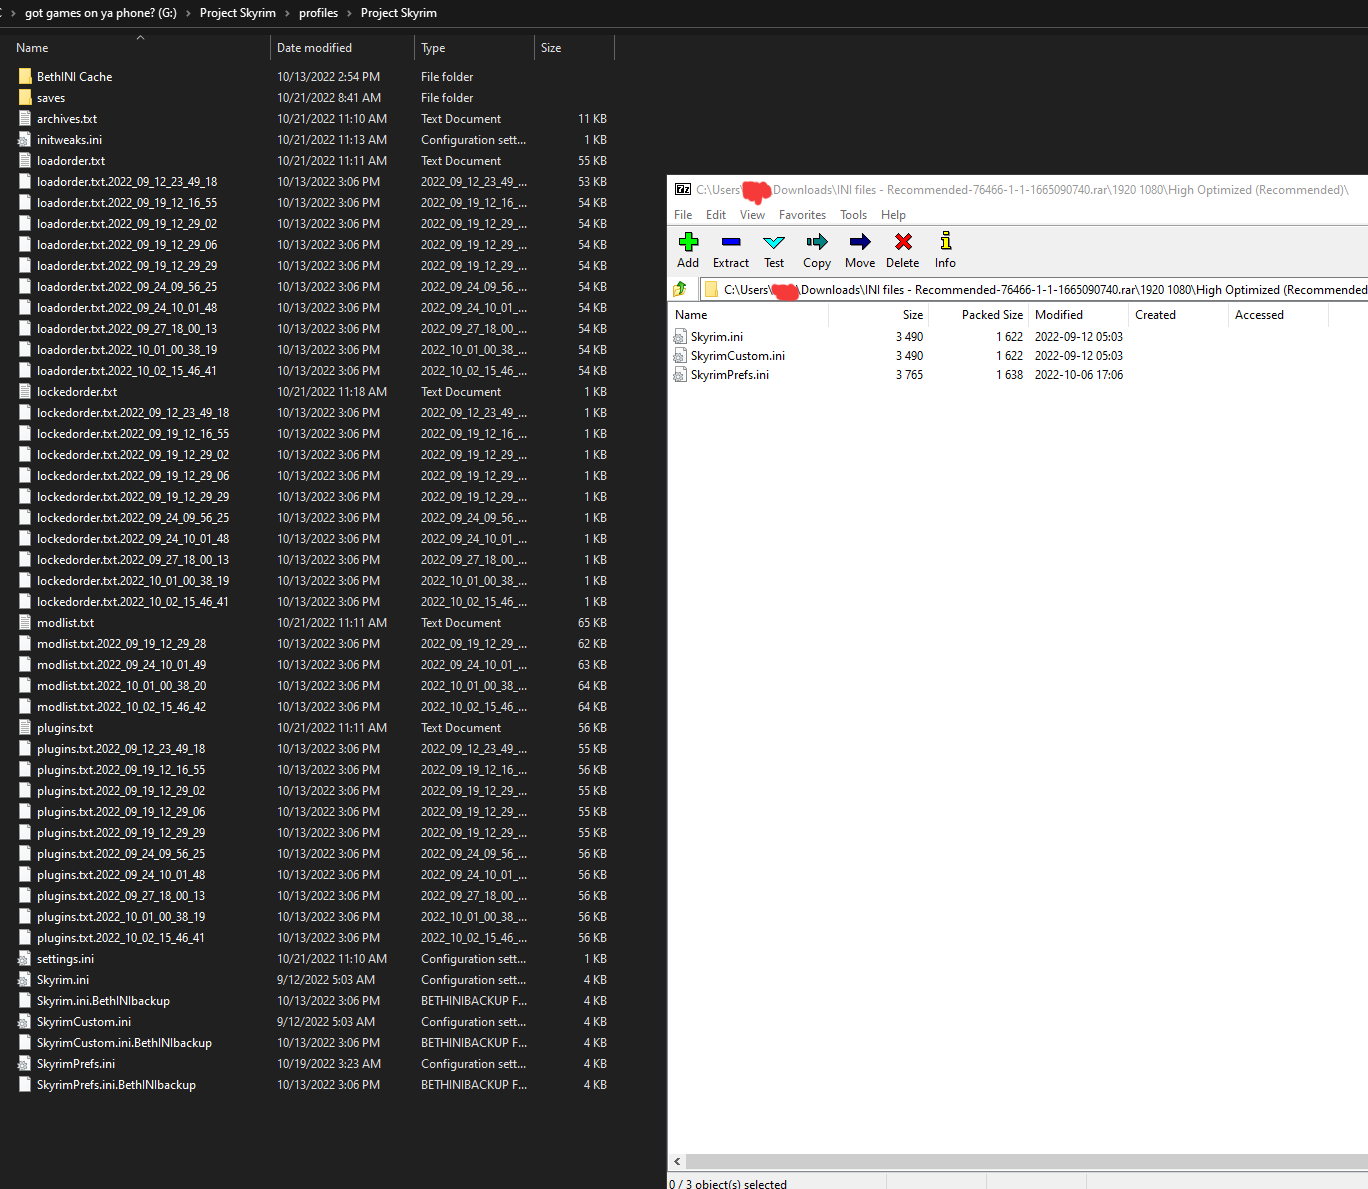Click the 'profiles' breadcrumb in Explorer
Viewport: 1368px width, 1189px height.
(318, 13)
